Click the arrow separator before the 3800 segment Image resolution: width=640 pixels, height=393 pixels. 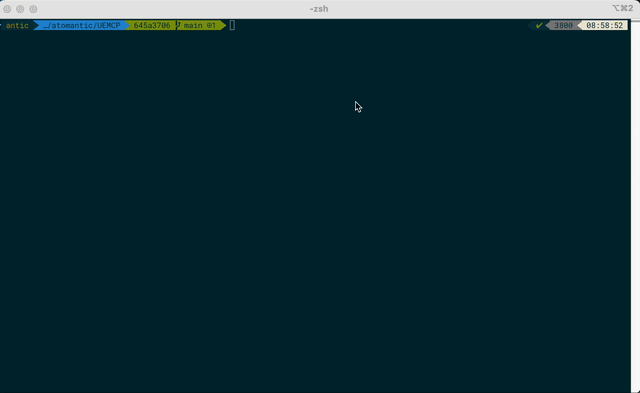point(549,25)
